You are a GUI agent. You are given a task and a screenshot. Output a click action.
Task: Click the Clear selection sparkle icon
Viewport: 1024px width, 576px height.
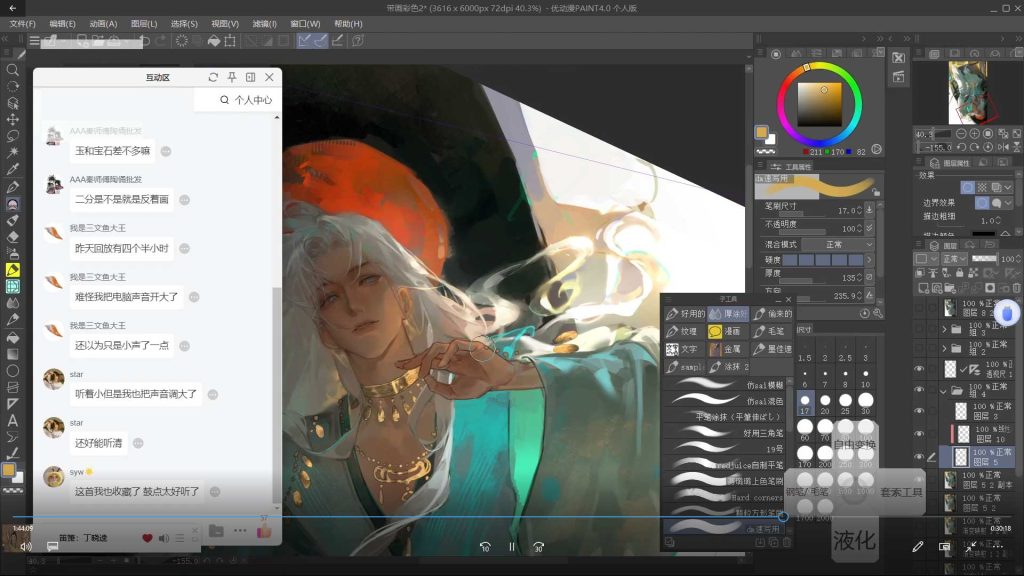click(x=182, y=40)
